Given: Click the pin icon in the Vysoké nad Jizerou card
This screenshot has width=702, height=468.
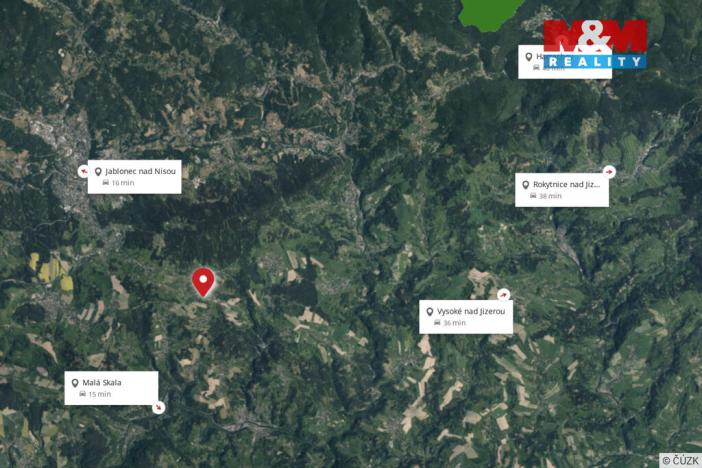Looking at the screenshot, I should [429, 312].
